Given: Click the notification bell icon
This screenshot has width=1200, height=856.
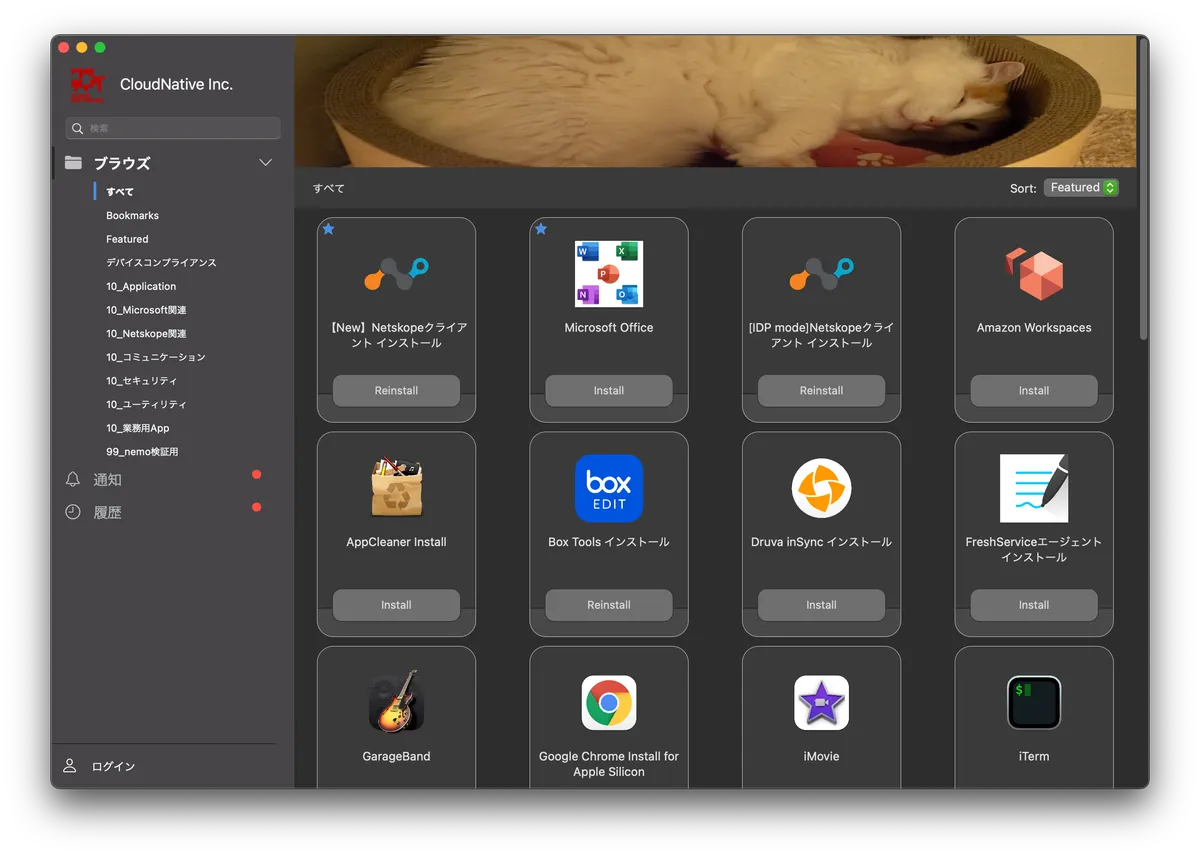Looking at the screenshot, I should point(72,480).
